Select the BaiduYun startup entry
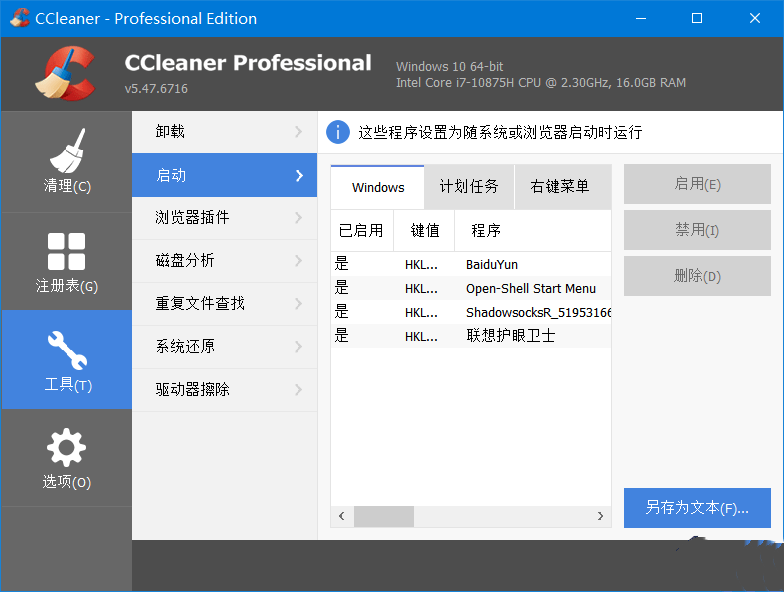 (492, 264)
